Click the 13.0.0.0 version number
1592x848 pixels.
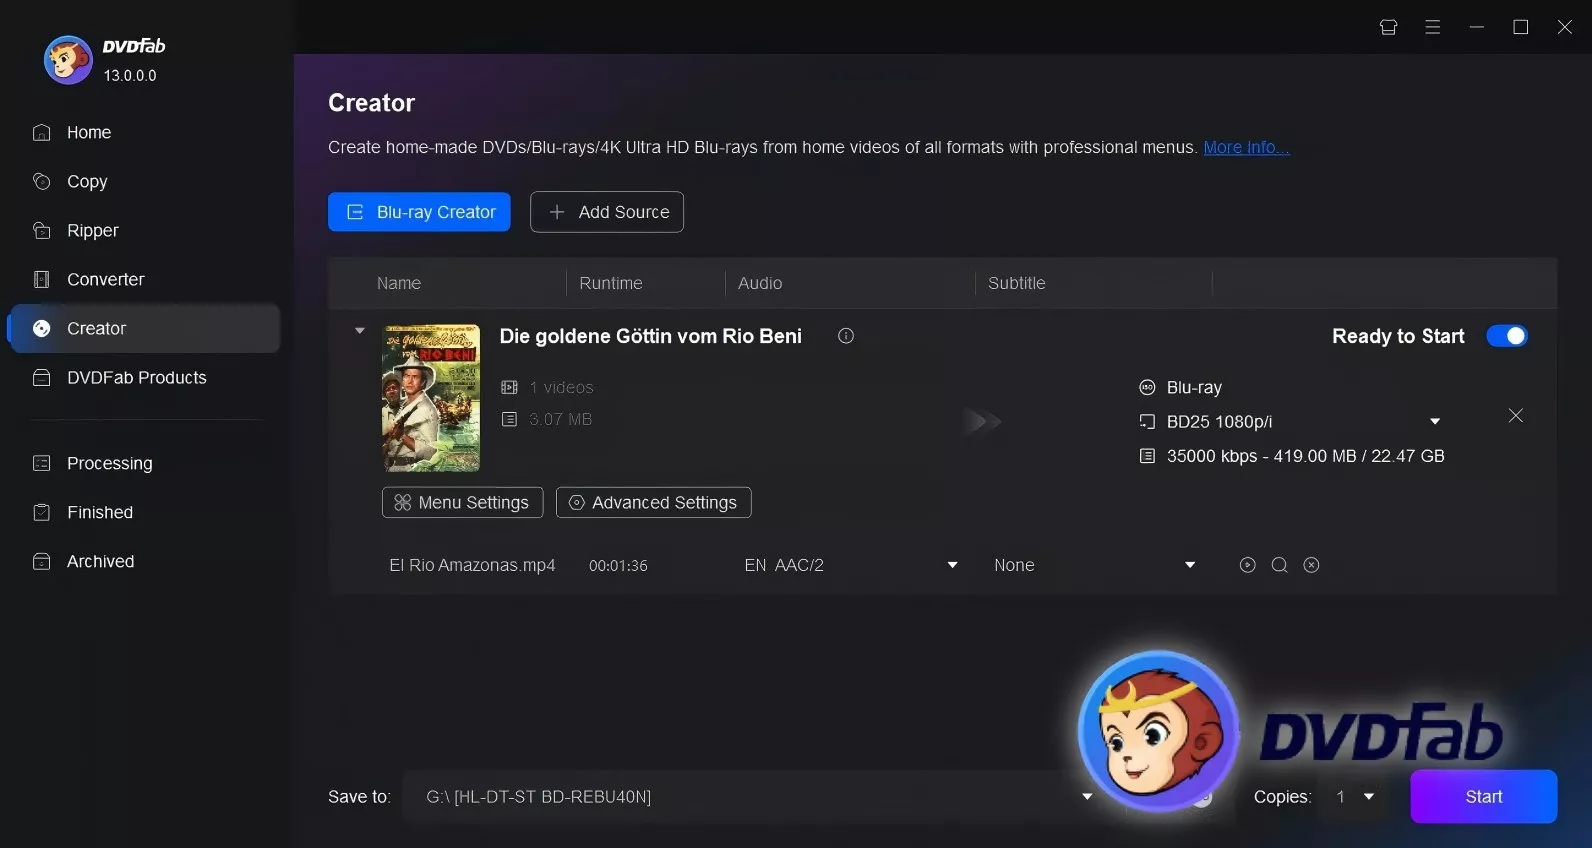[130, 75]
